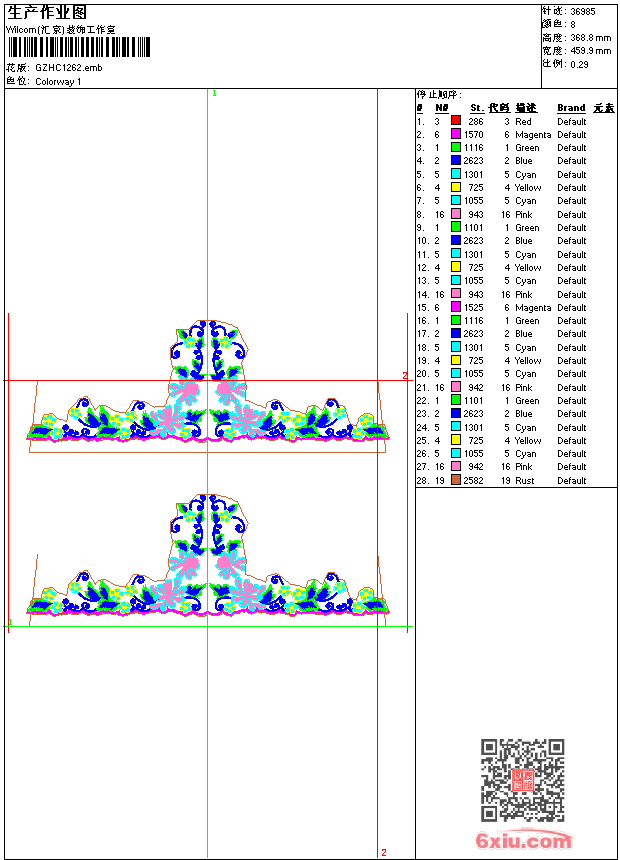
Task: Click the title 生产作业图
Action: coord(47,13)
